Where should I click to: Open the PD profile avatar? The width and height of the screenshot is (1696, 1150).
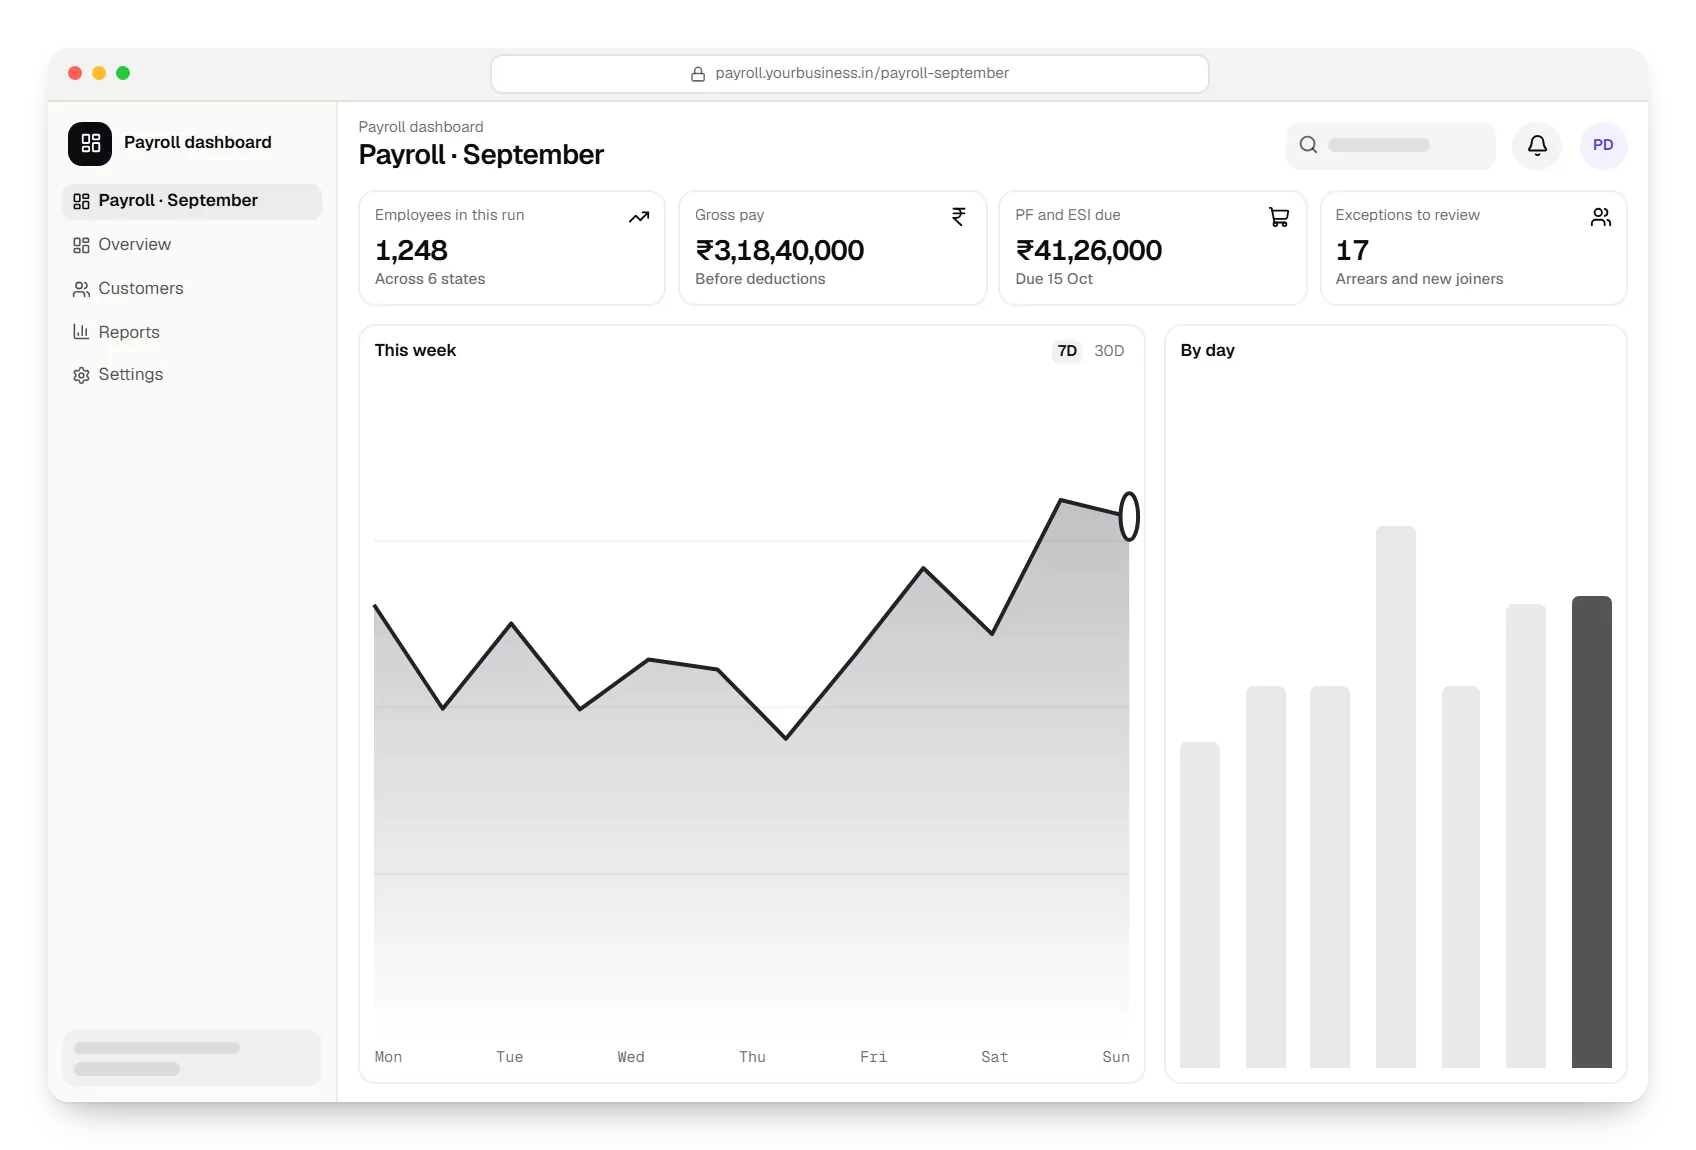point(1603,145)
